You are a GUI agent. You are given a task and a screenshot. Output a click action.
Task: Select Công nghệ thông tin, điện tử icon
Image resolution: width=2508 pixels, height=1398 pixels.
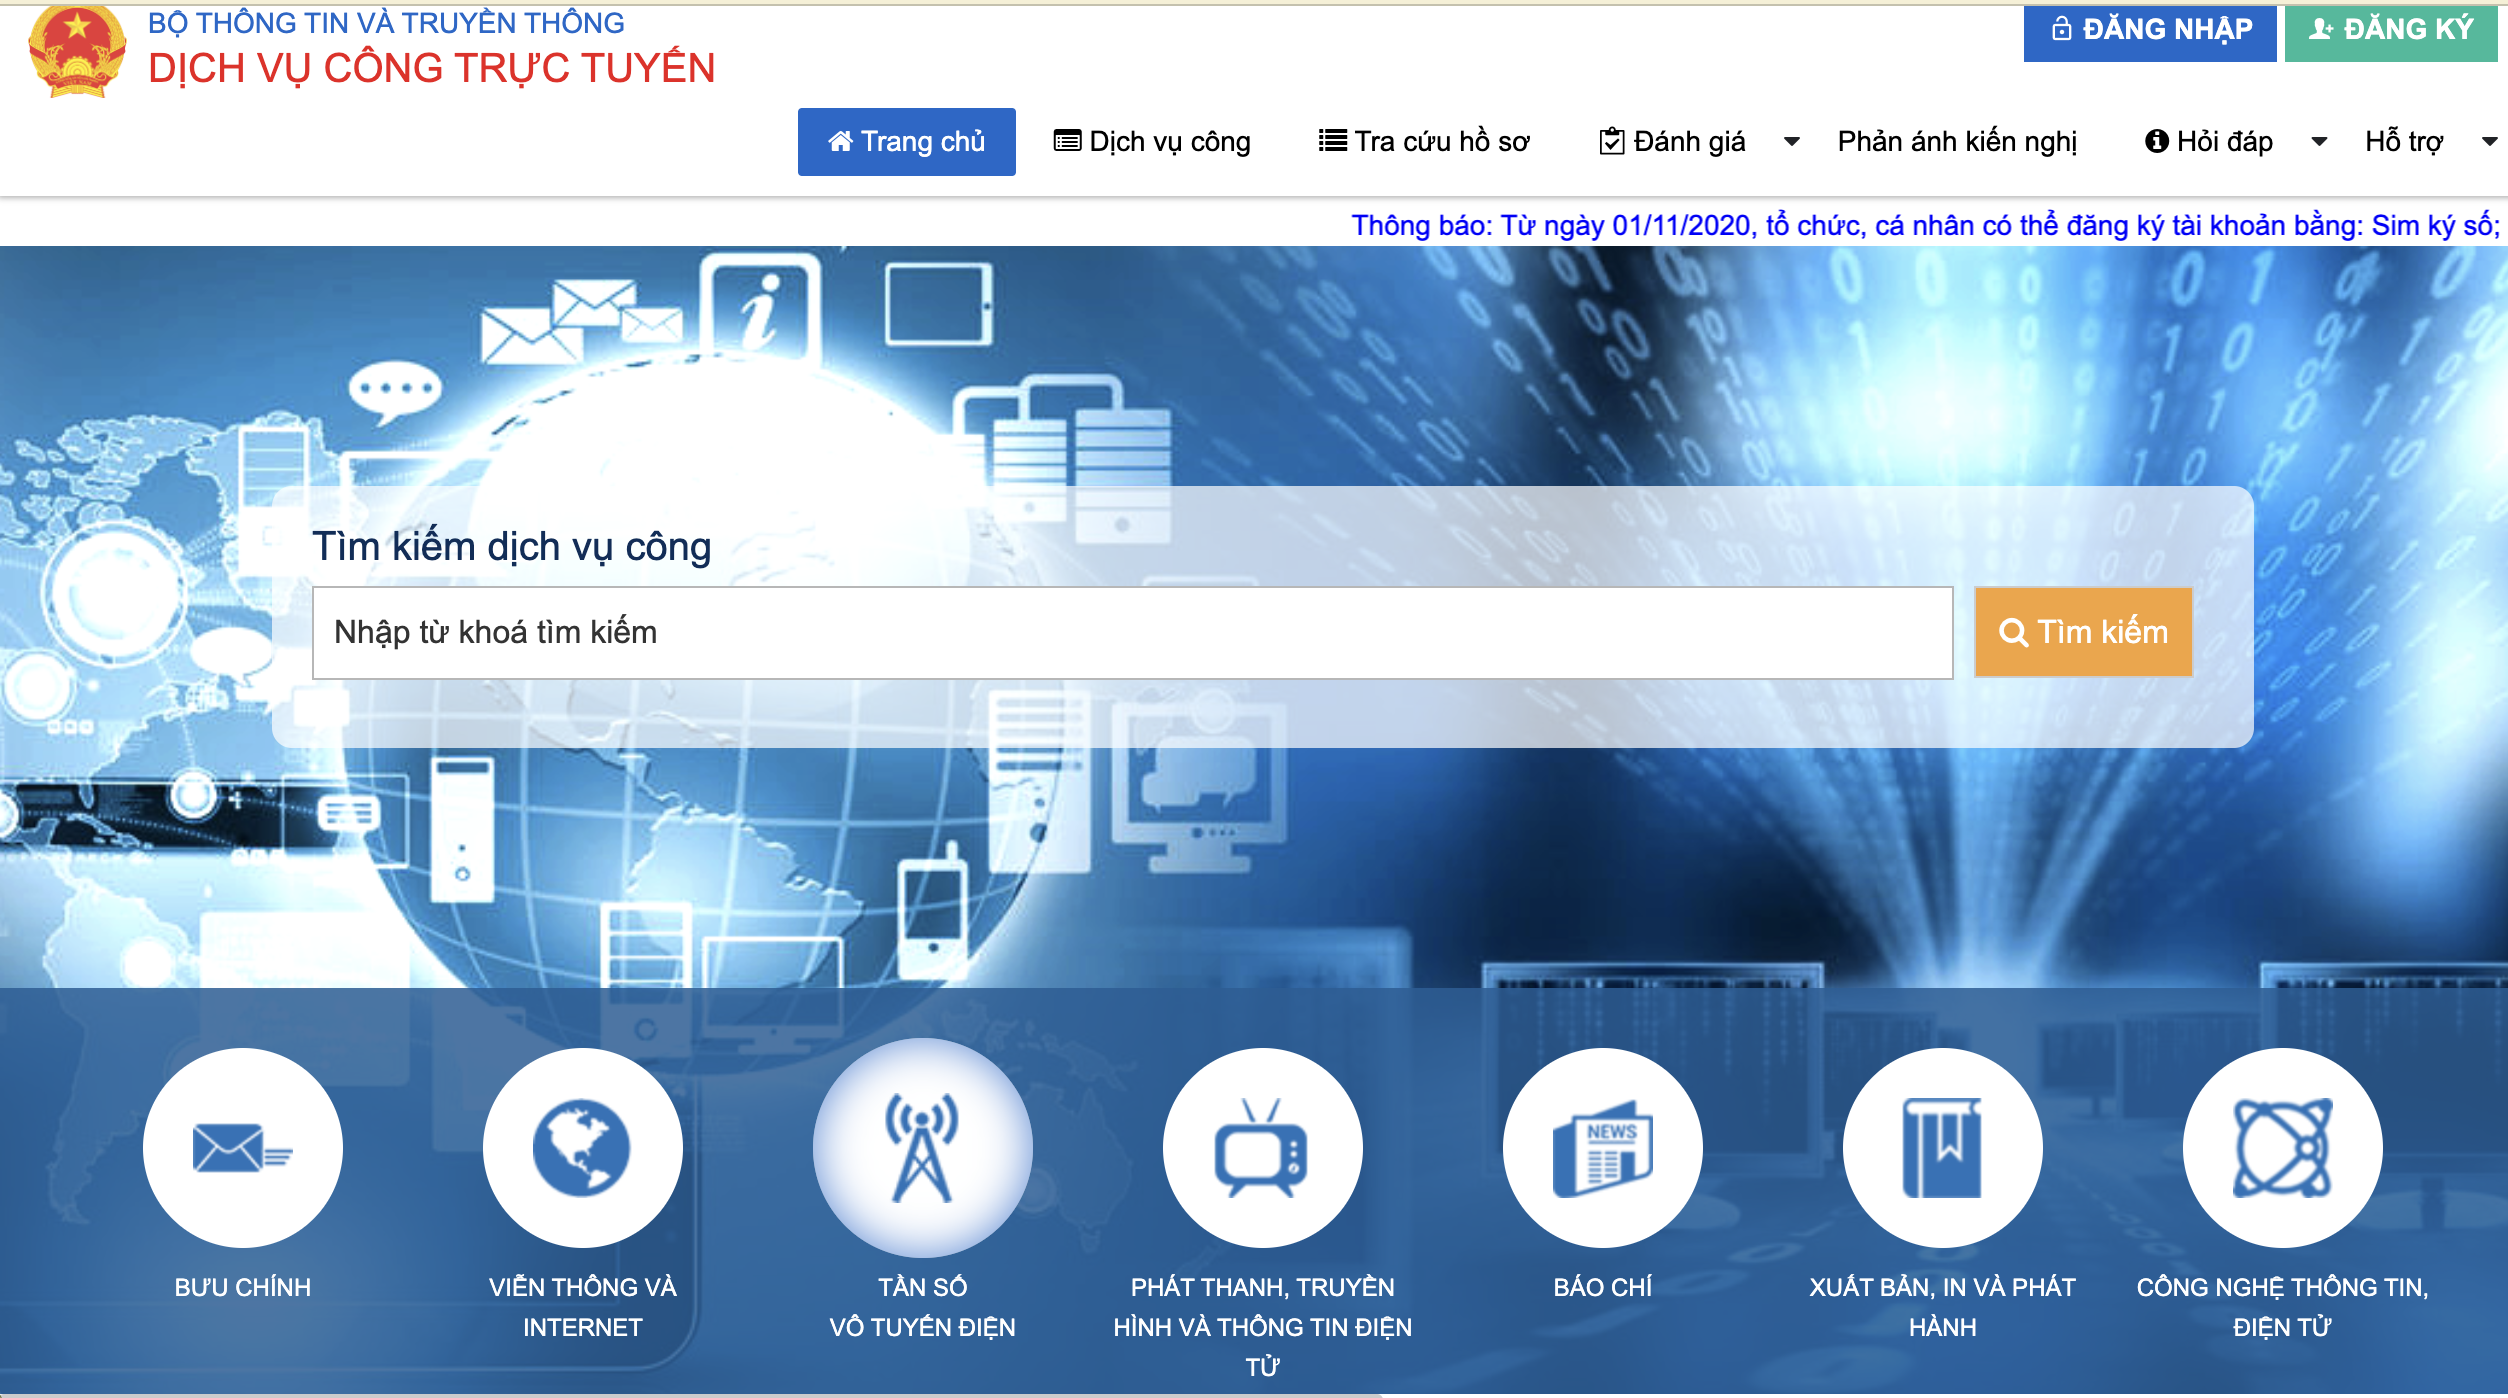point(2282,1148)
